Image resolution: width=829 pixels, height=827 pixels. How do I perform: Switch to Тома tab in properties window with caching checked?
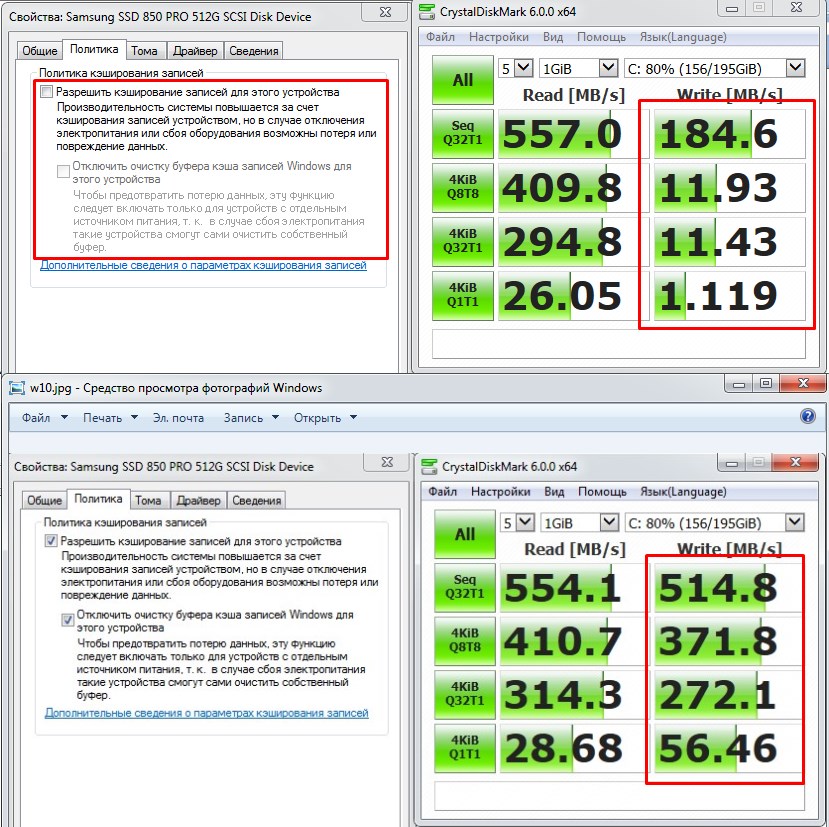pos(149,500)
